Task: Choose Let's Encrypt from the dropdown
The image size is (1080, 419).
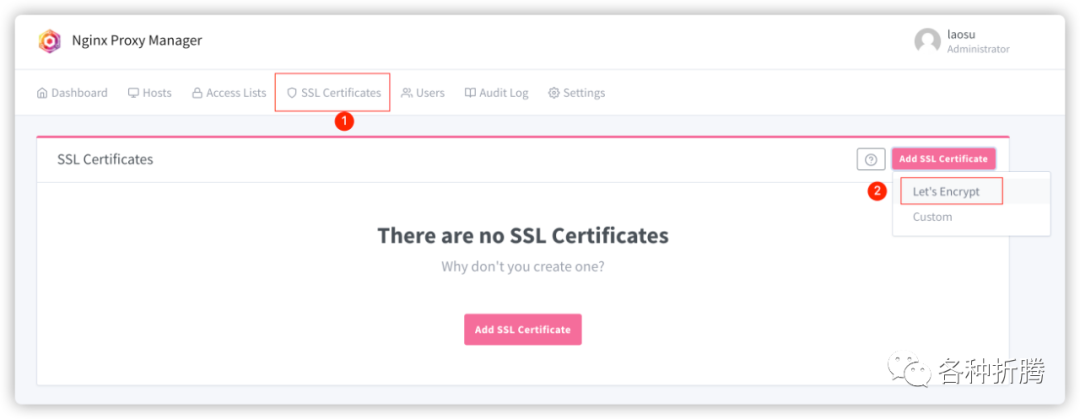Action: pos(946,191)
